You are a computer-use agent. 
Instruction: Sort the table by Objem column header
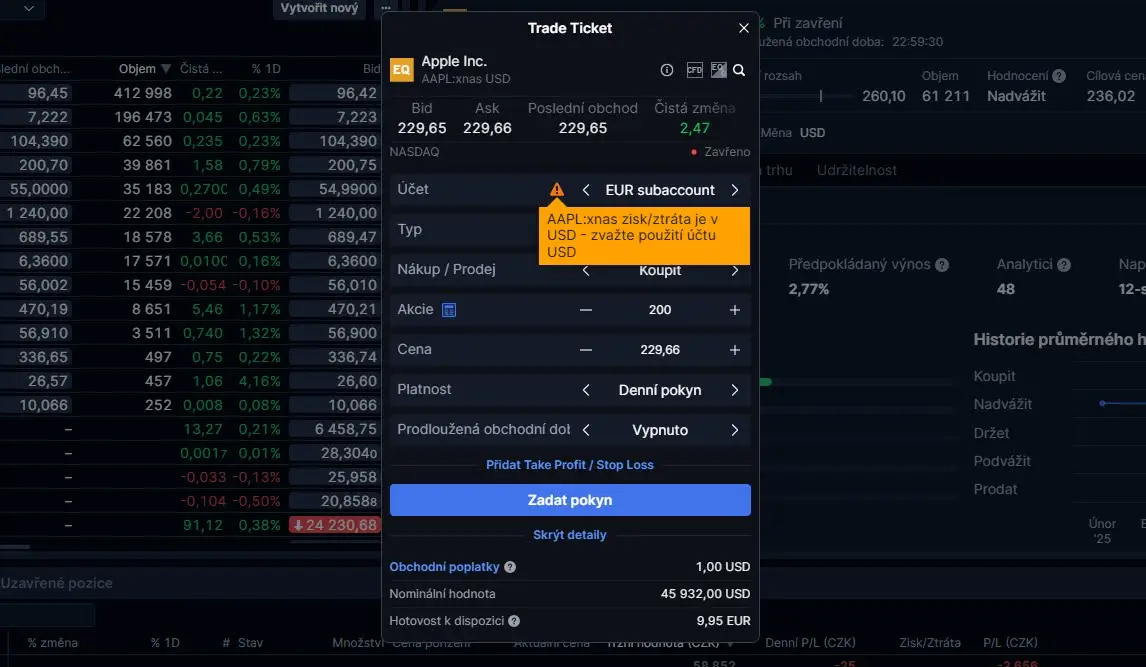[137, 69]
